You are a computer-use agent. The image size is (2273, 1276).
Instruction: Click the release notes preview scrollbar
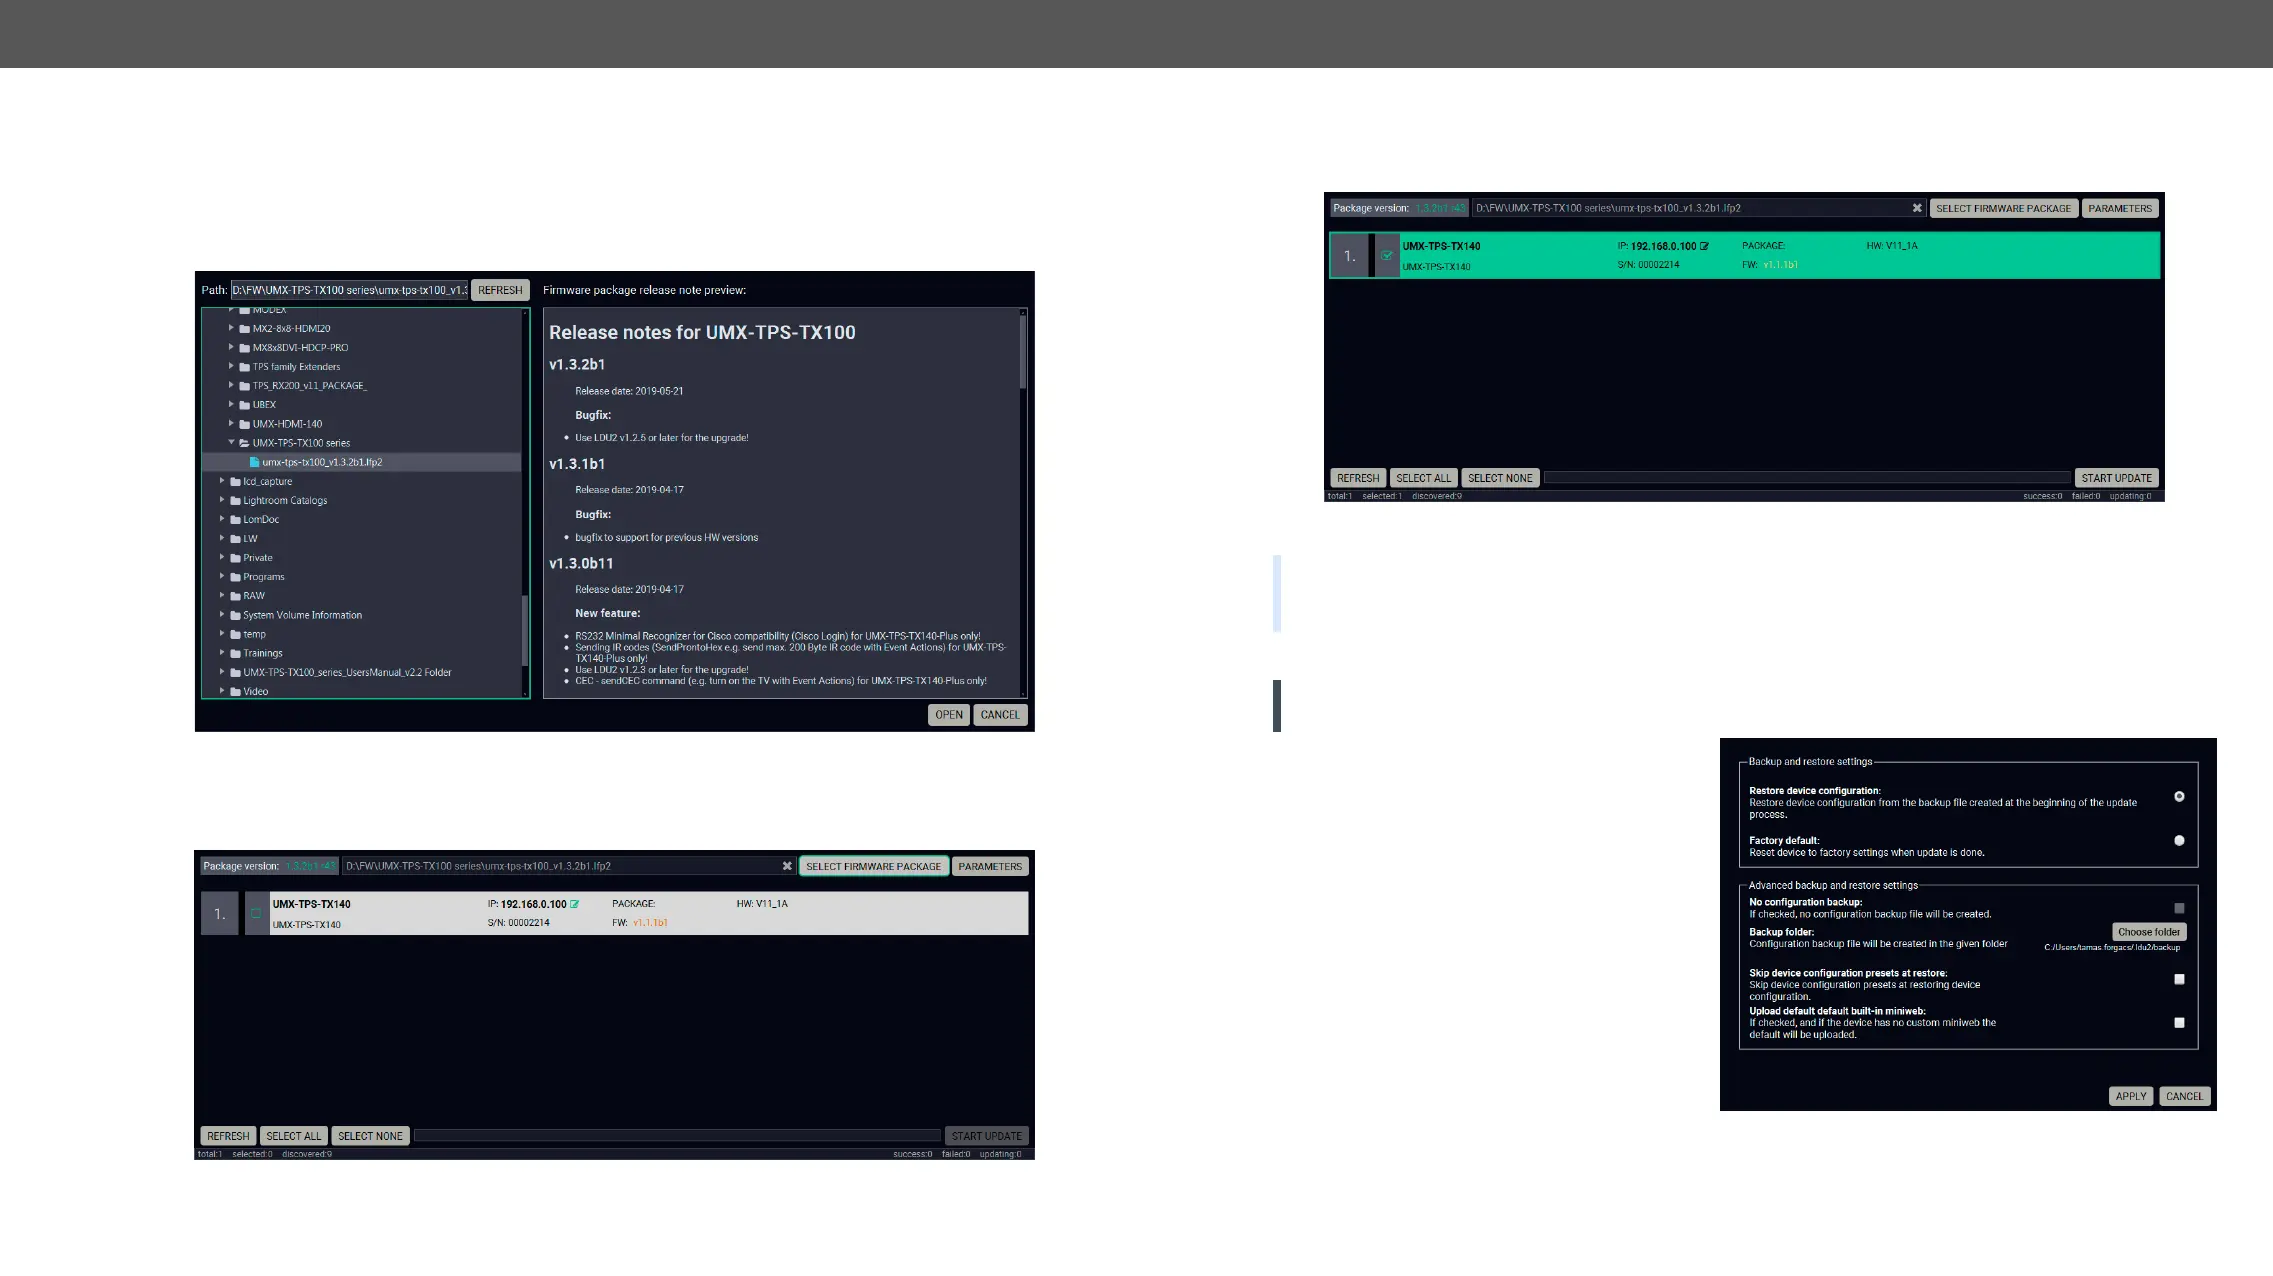pos(1022,350)
